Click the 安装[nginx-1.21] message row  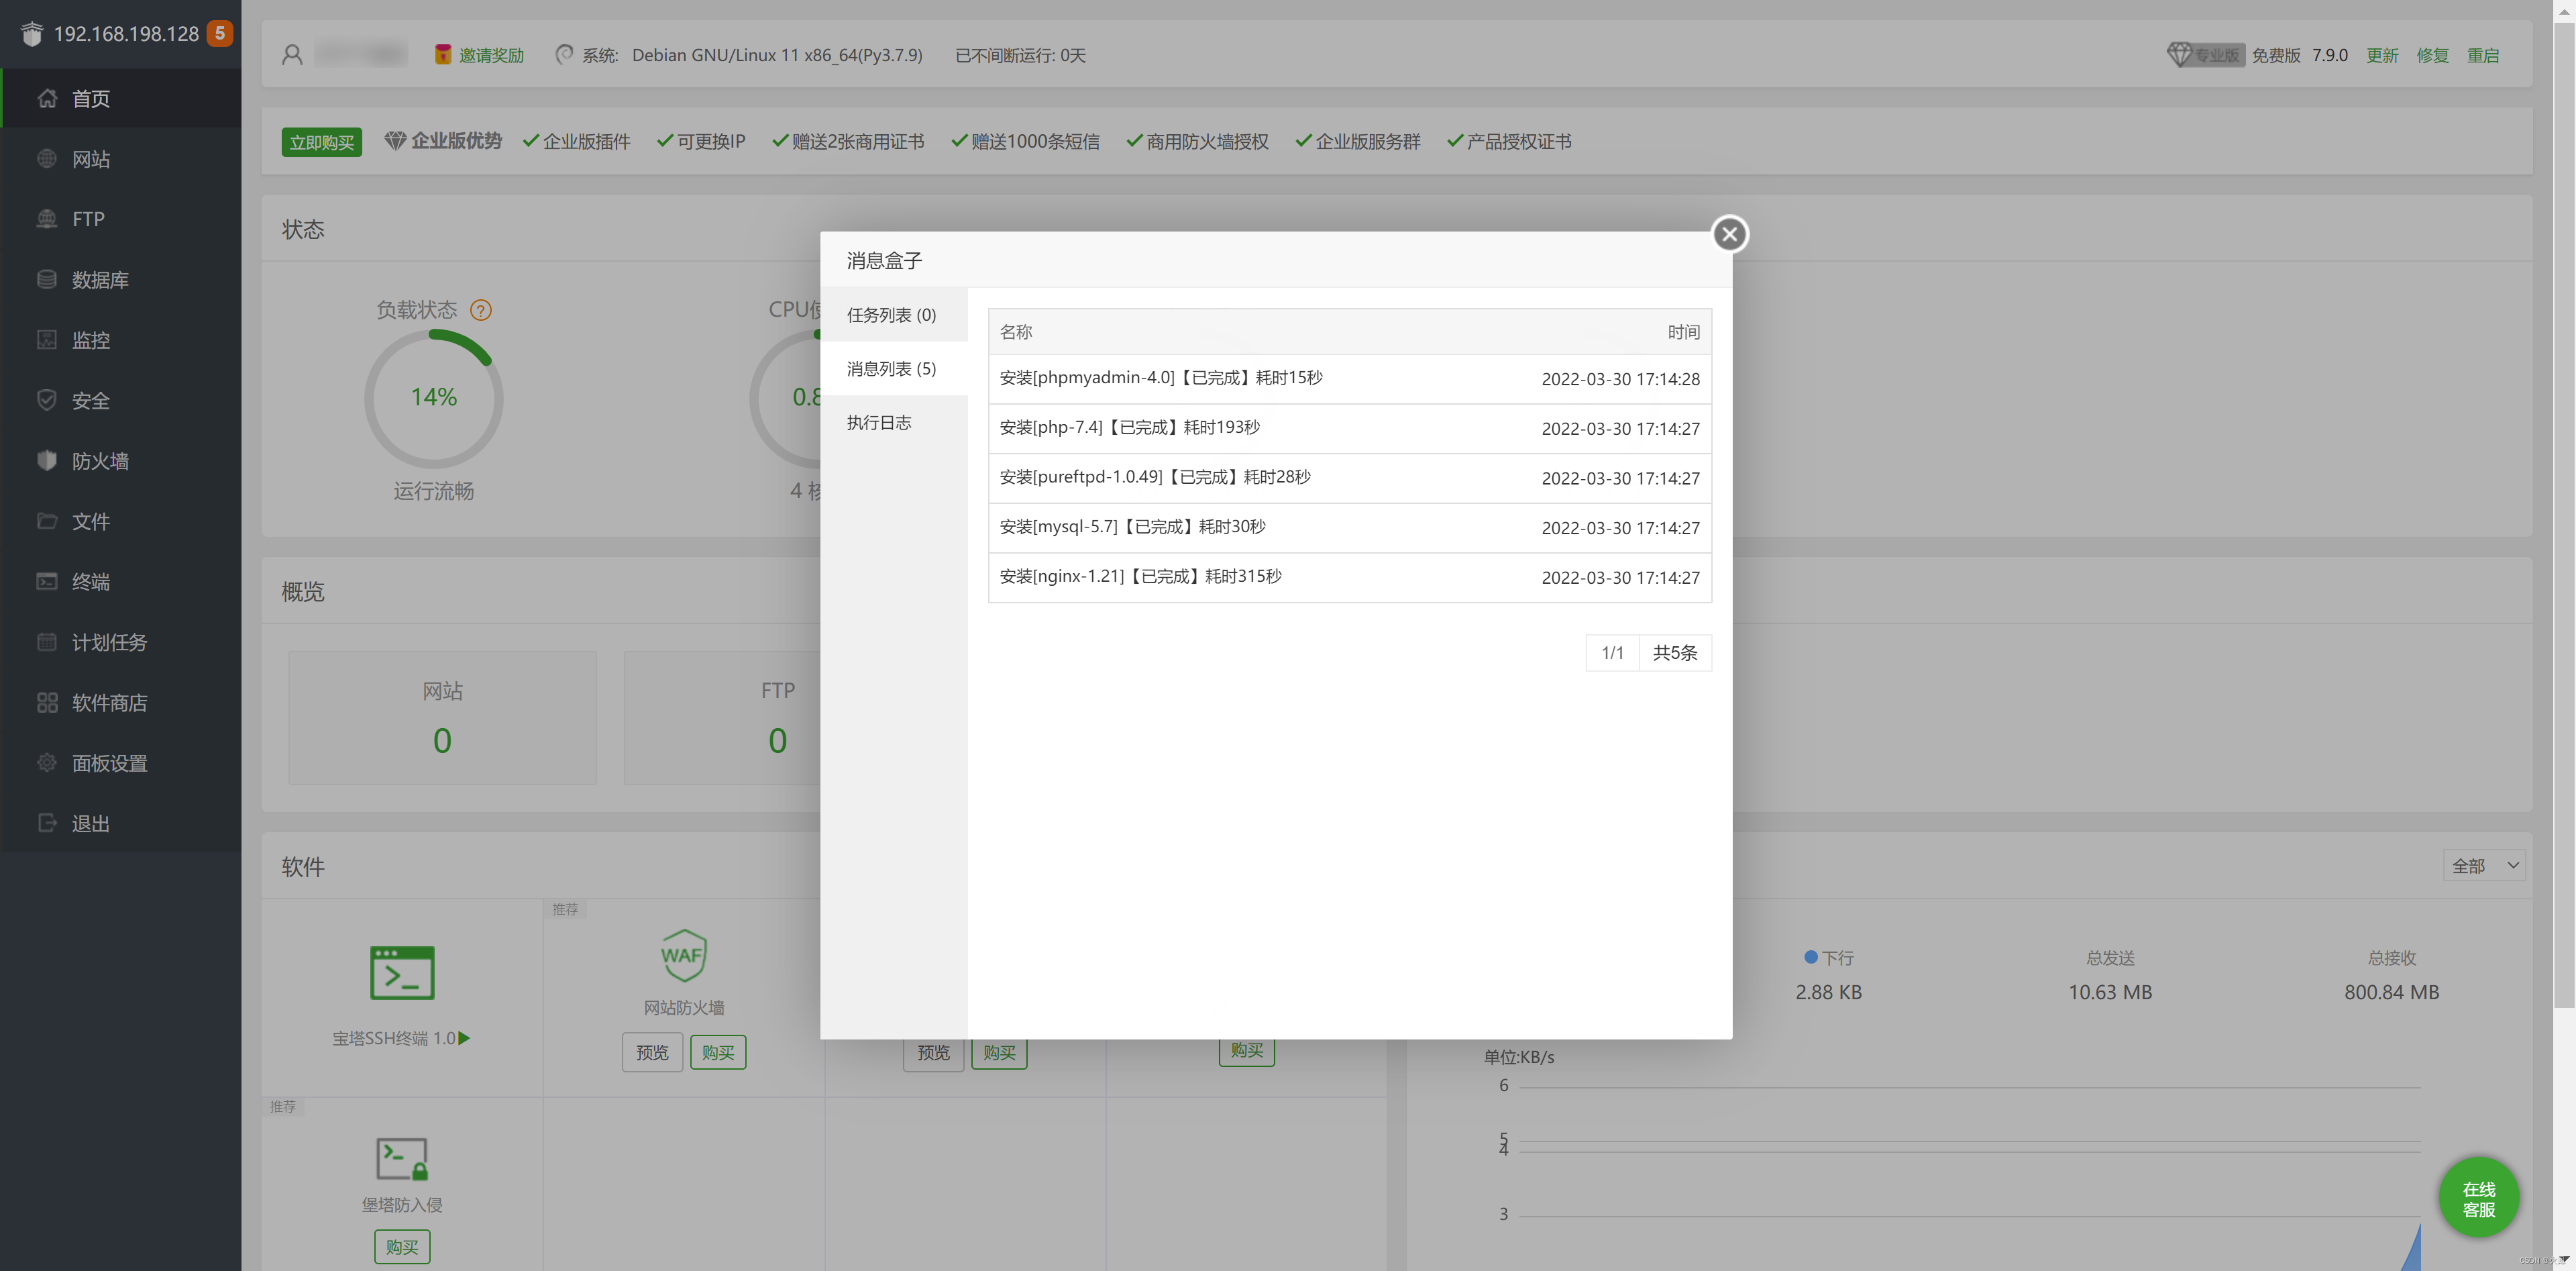tap(1349, 577)
